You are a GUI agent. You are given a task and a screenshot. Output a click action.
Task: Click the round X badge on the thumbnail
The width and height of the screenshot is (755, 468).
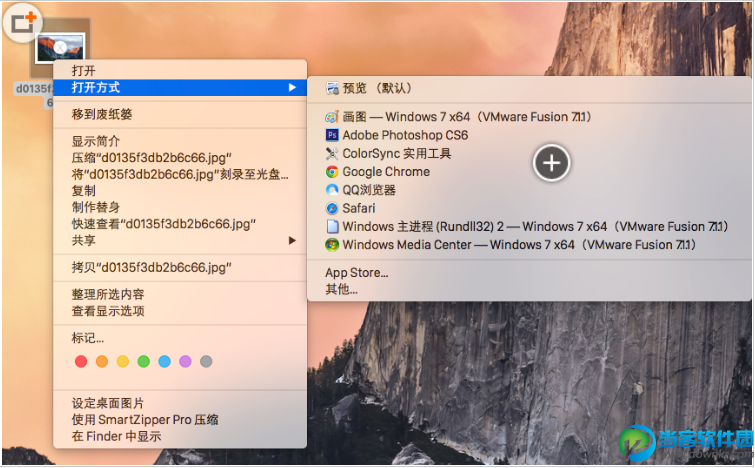60,47
